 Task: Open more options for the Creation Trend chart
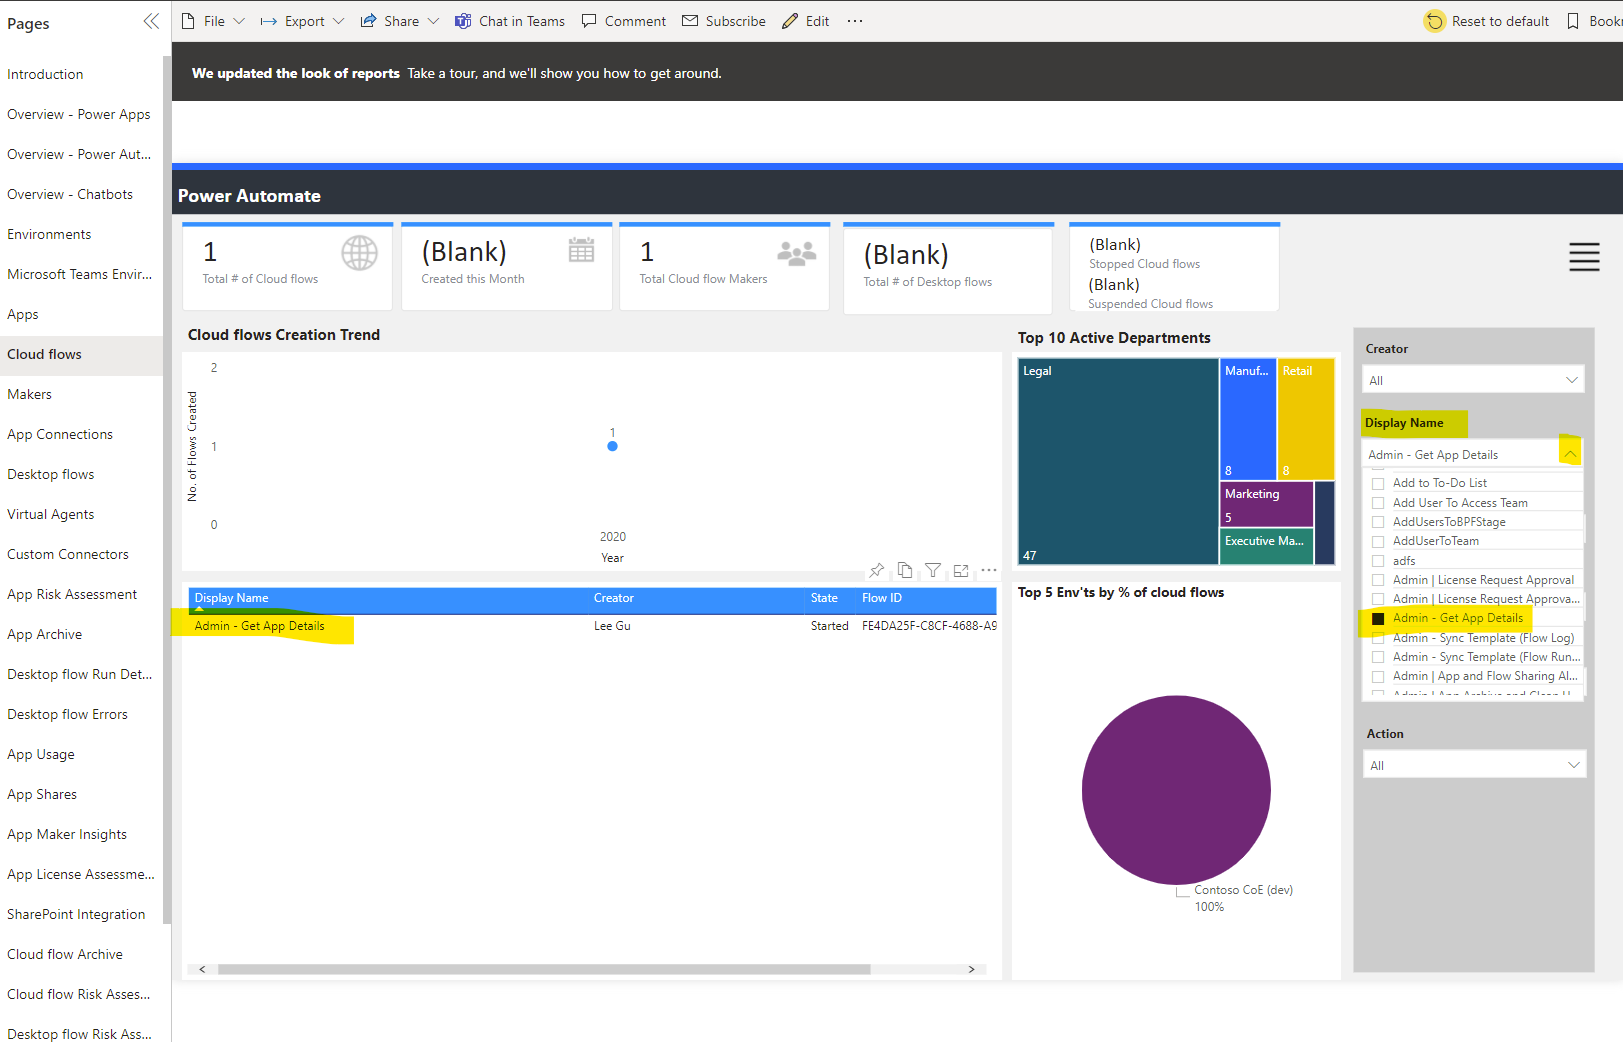click(989, 570)
